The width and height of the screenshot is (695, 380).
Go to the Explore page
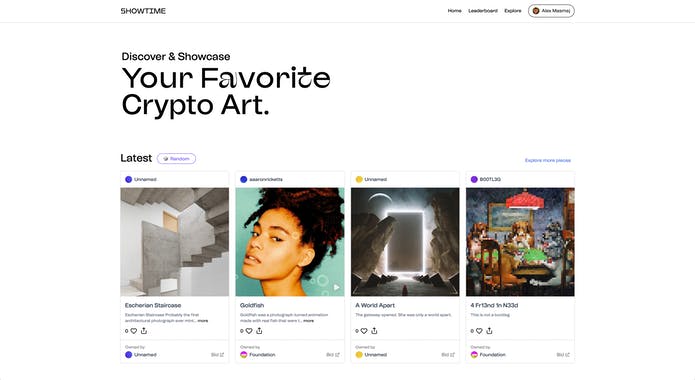(x=513, y=11)
